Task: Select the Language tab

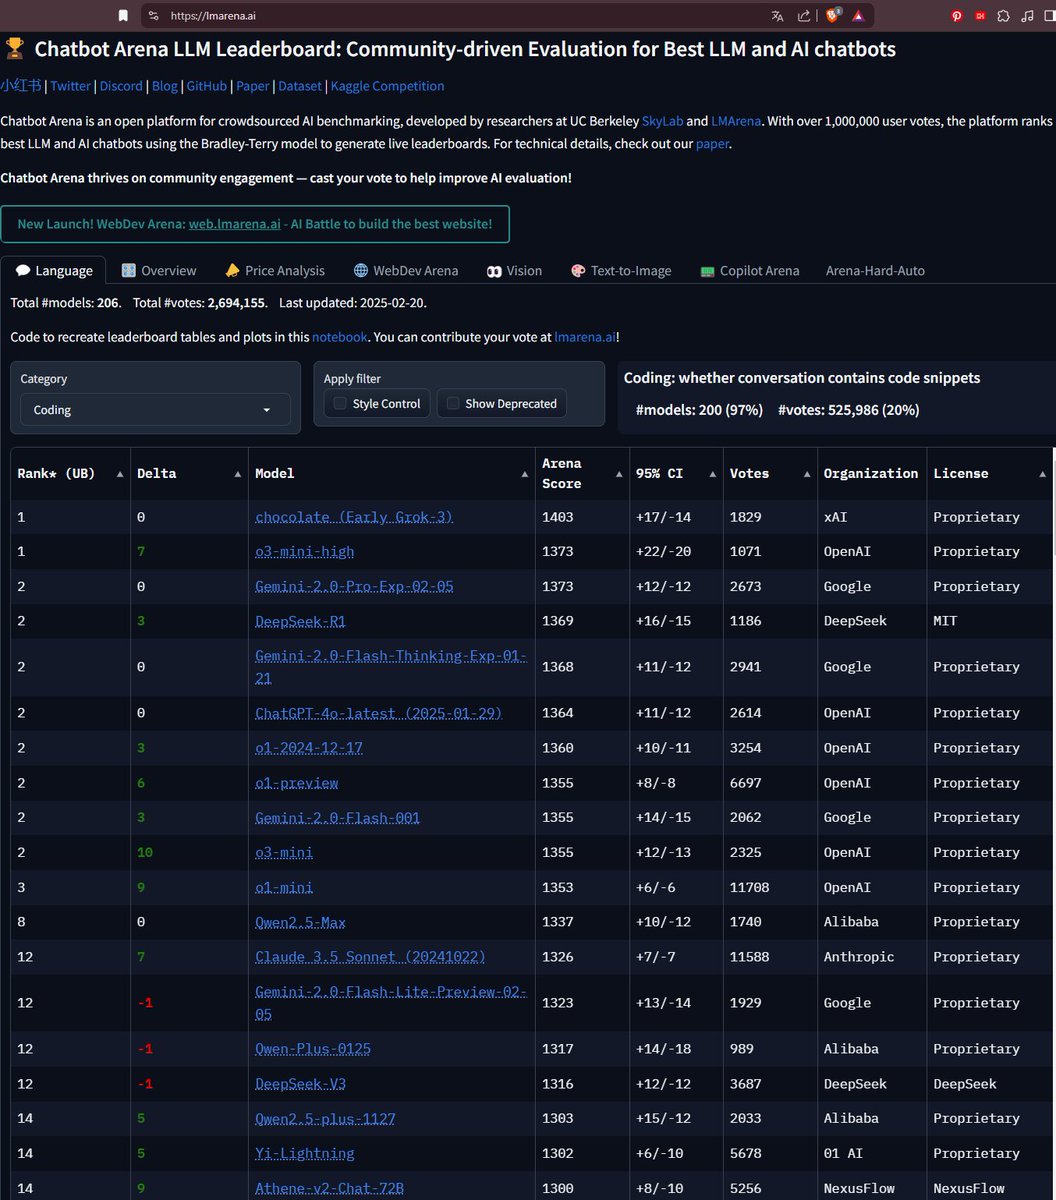Action: pyautogui.click(x=54, y=271)
